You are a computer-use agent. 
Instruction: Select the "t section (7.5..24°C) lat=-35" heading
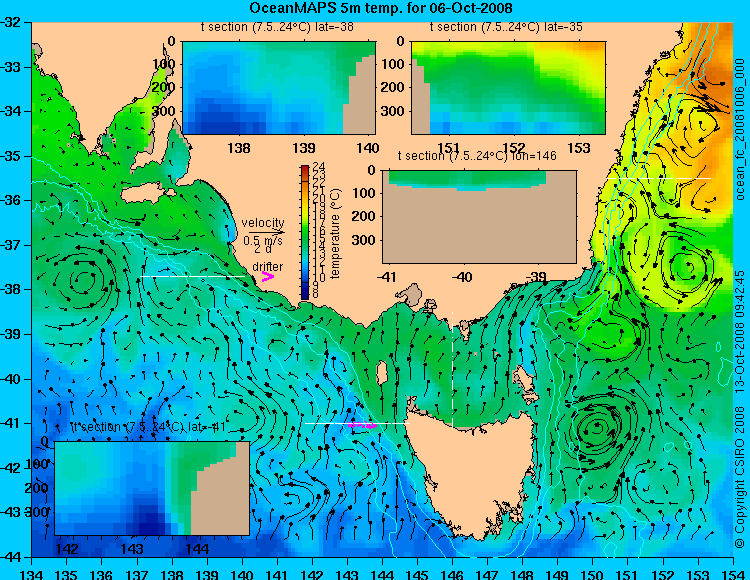click(x=506, y=27)
